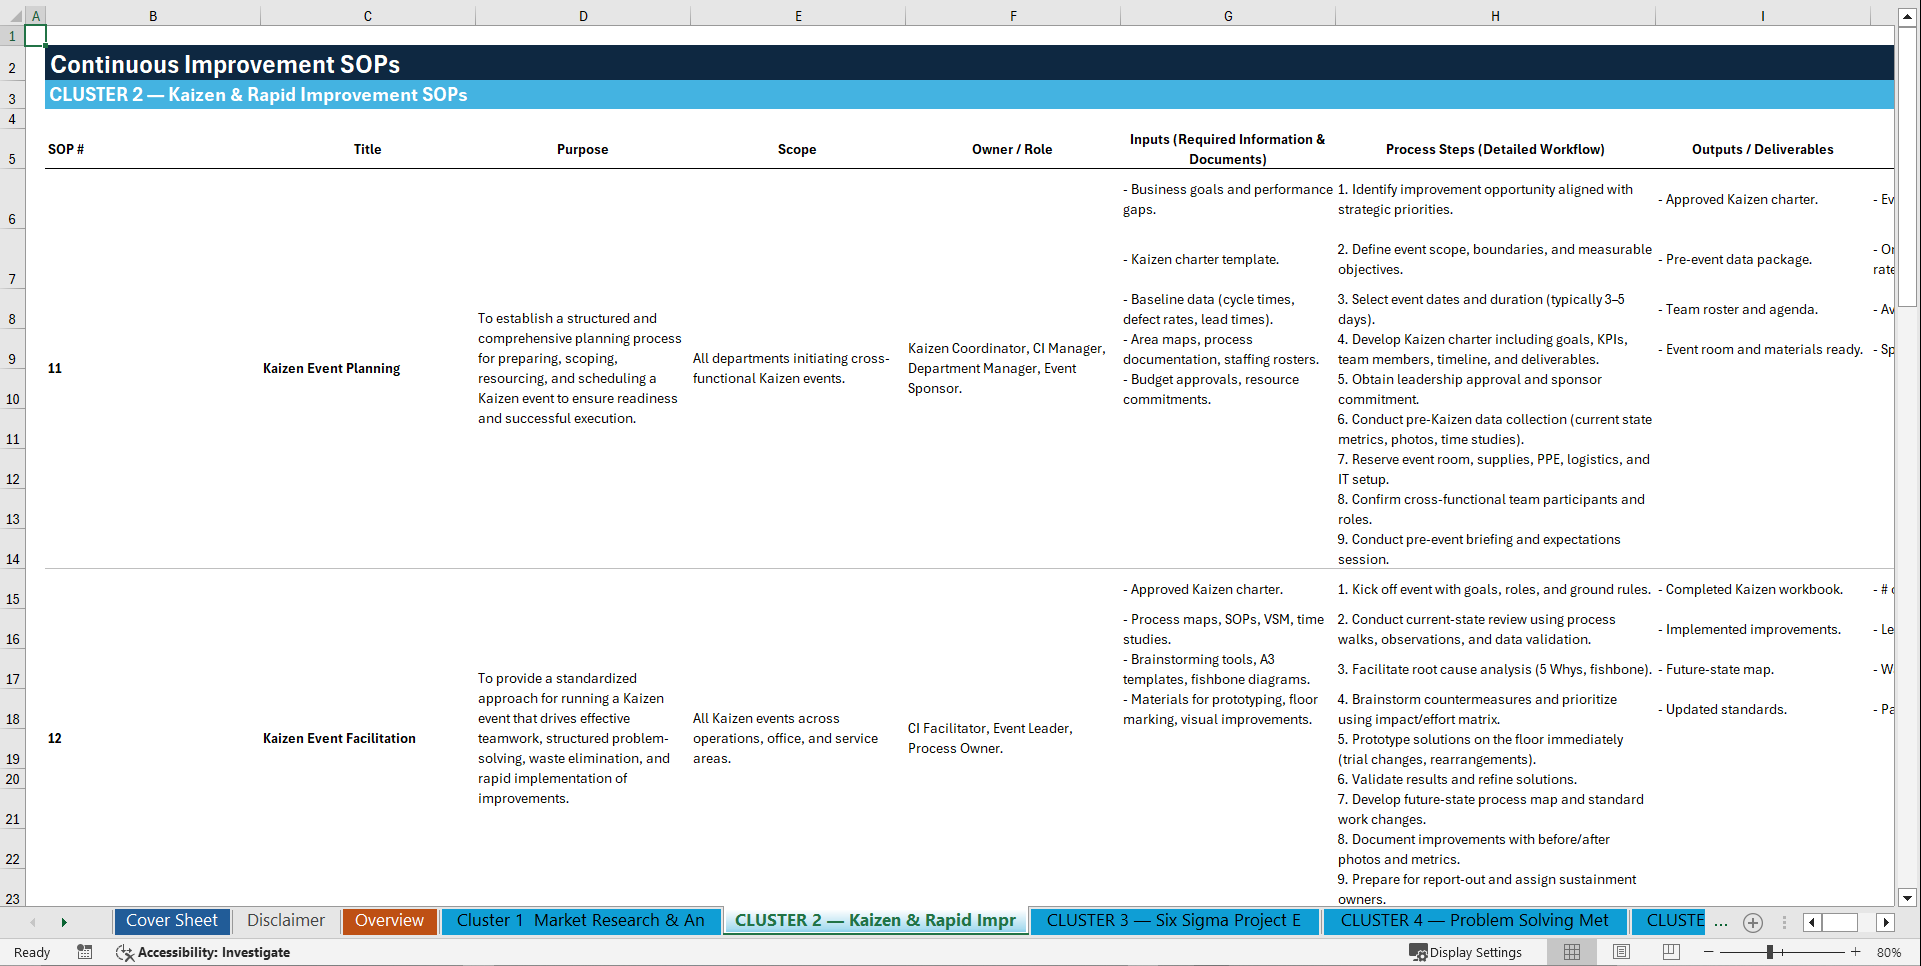Start macro recording from the status bar
Image resolution: width=1921 pixels, height=966 pixels.
(85, 952)
